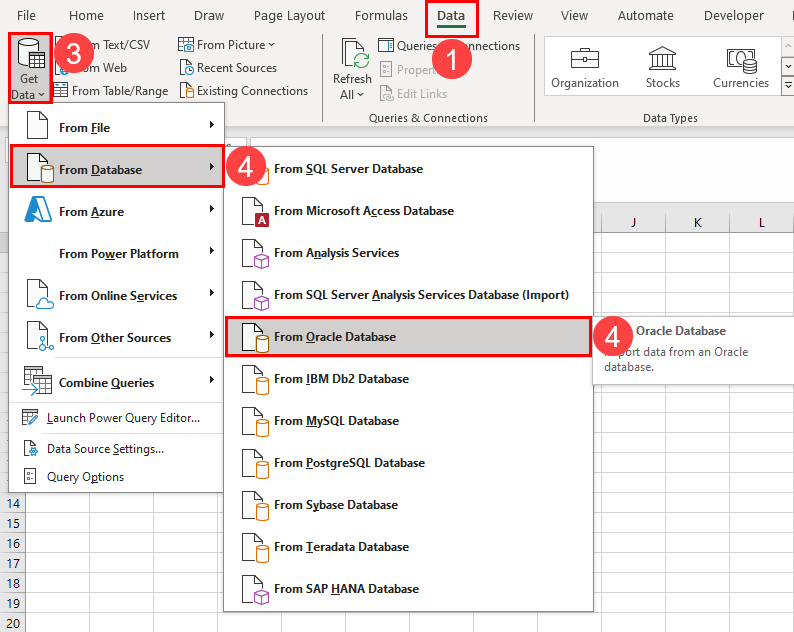Open Existing Connections

[244, 91]
